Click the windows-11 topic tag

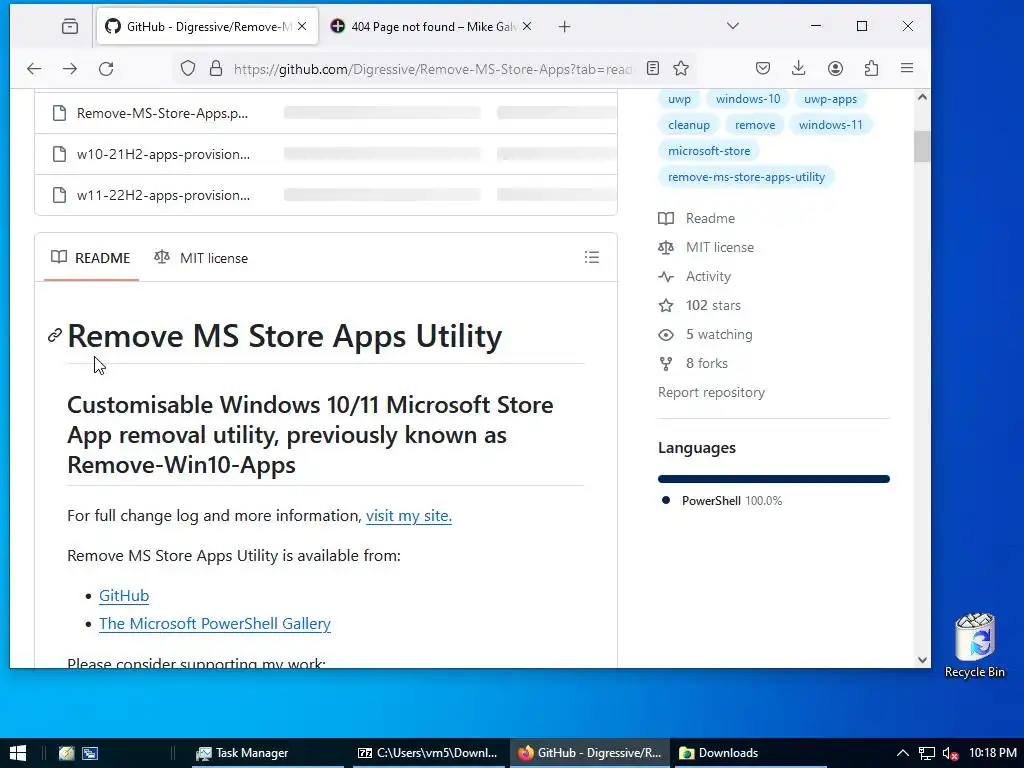point(831,125)
